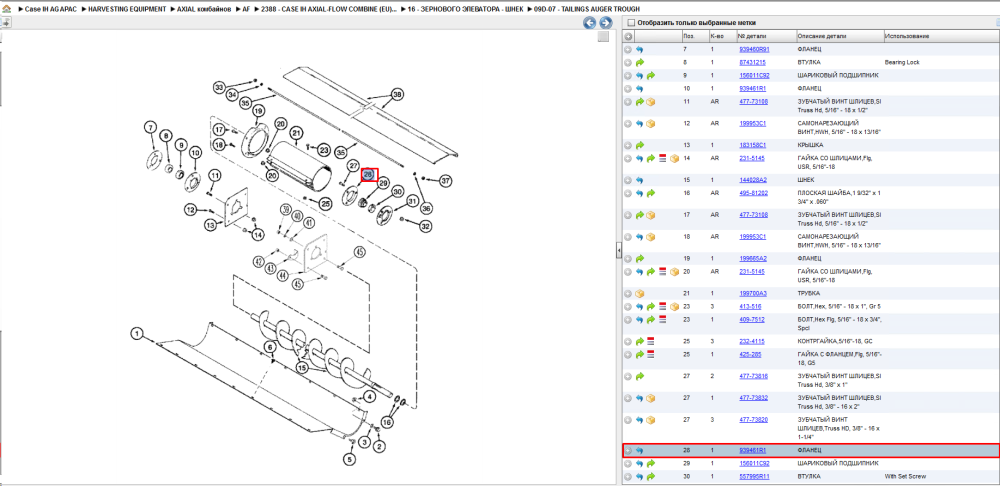
Task: Select callout 15 auger on the diagram
Action: (302, 367)
